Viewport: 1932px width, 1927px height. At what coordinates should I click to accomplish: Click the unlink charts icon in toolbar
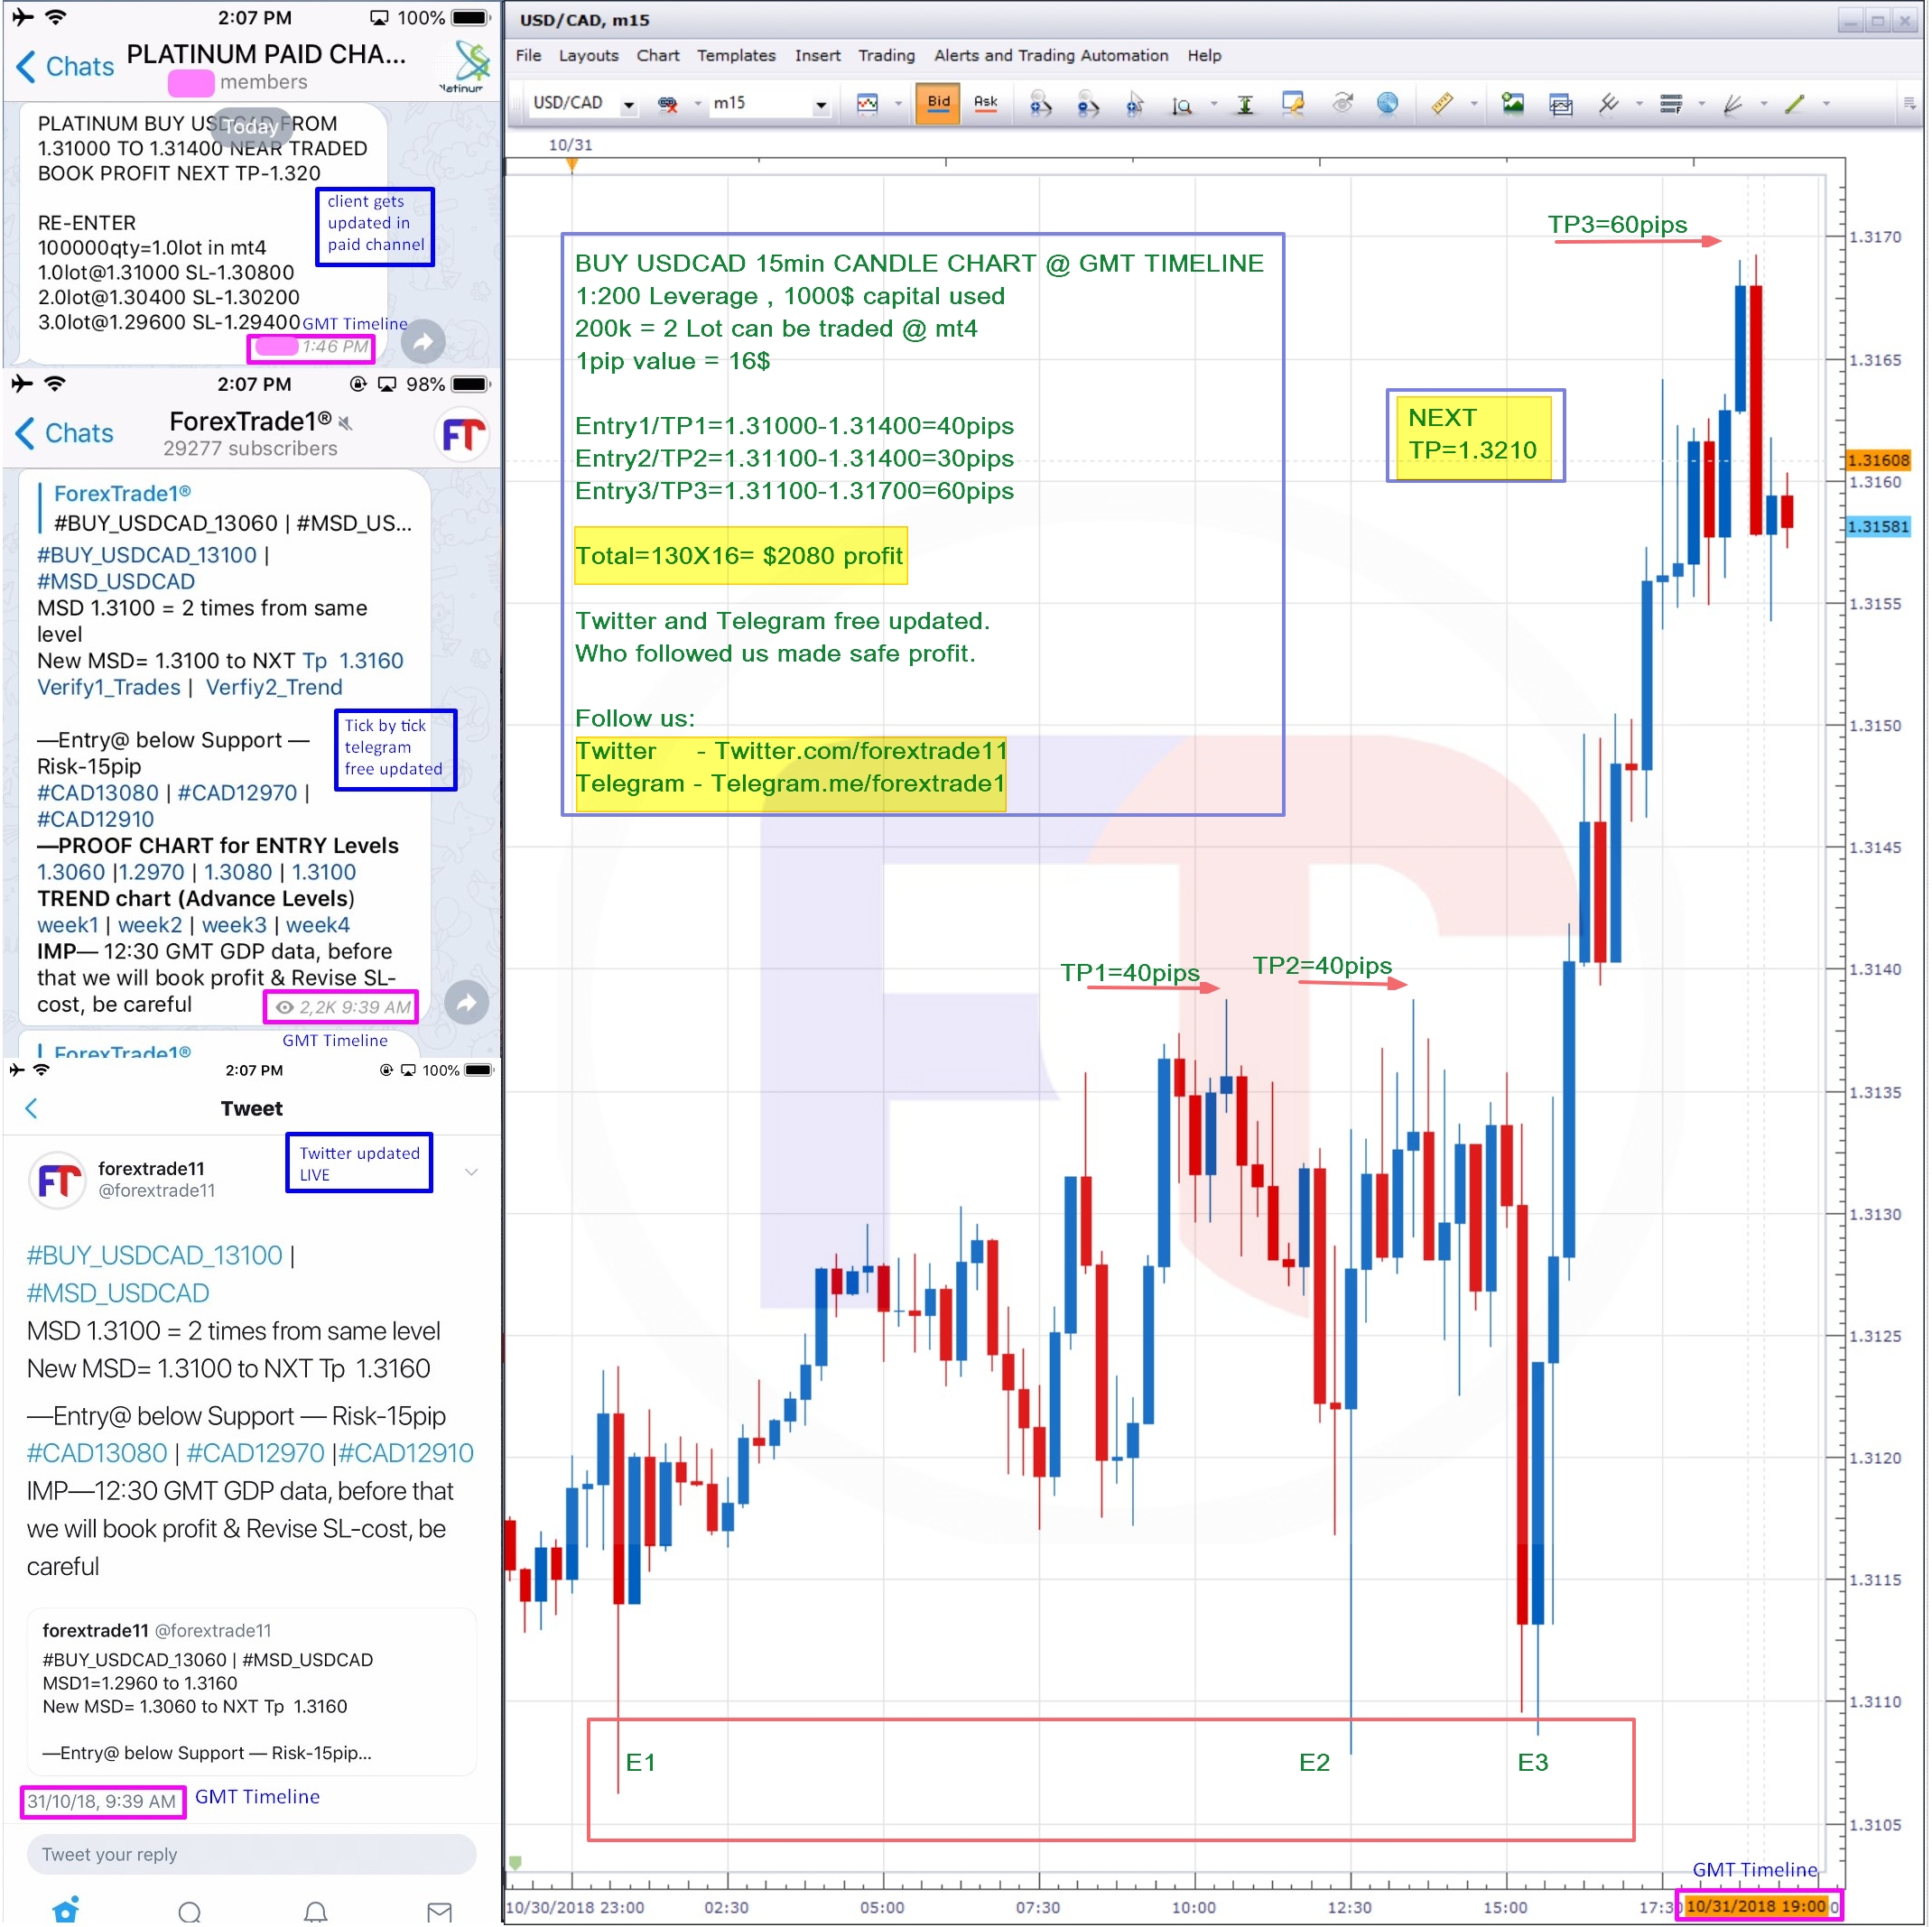point(668,104)
